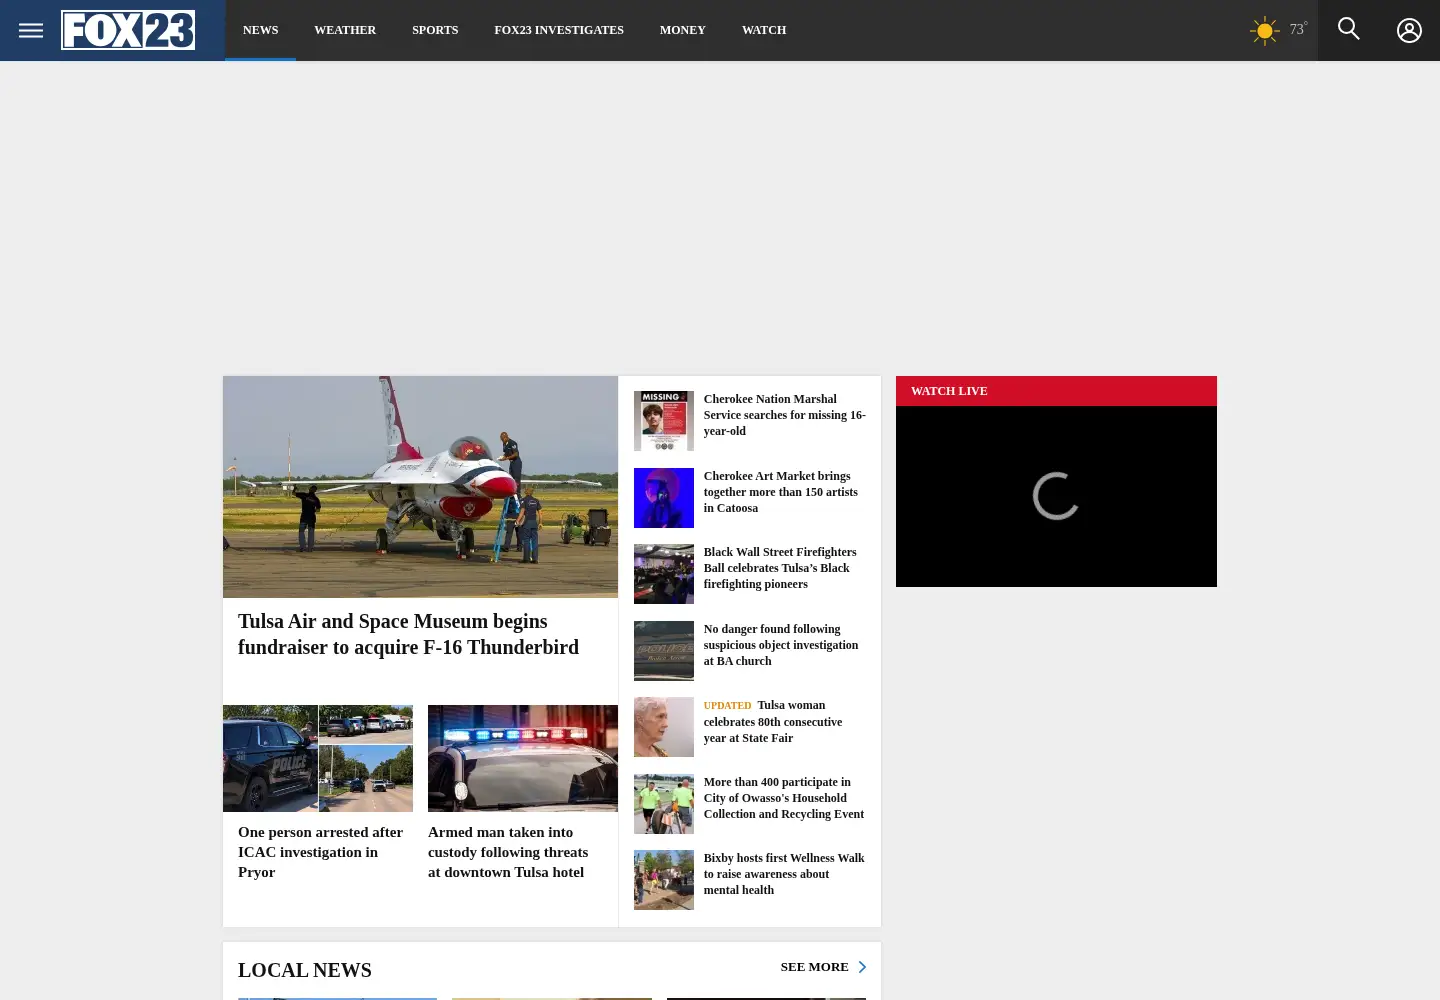The height and width of the screenshot is (1000, 1440).
Task: Open the BA church suspicious object story
Action: coord(781,645)
